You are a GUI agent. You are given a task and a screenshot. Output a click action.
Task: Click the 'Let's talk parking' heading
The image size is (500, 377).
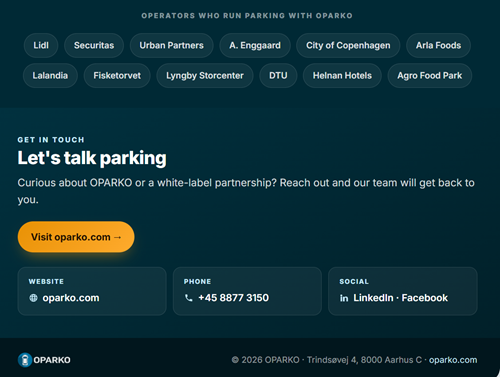coord(92,158)
